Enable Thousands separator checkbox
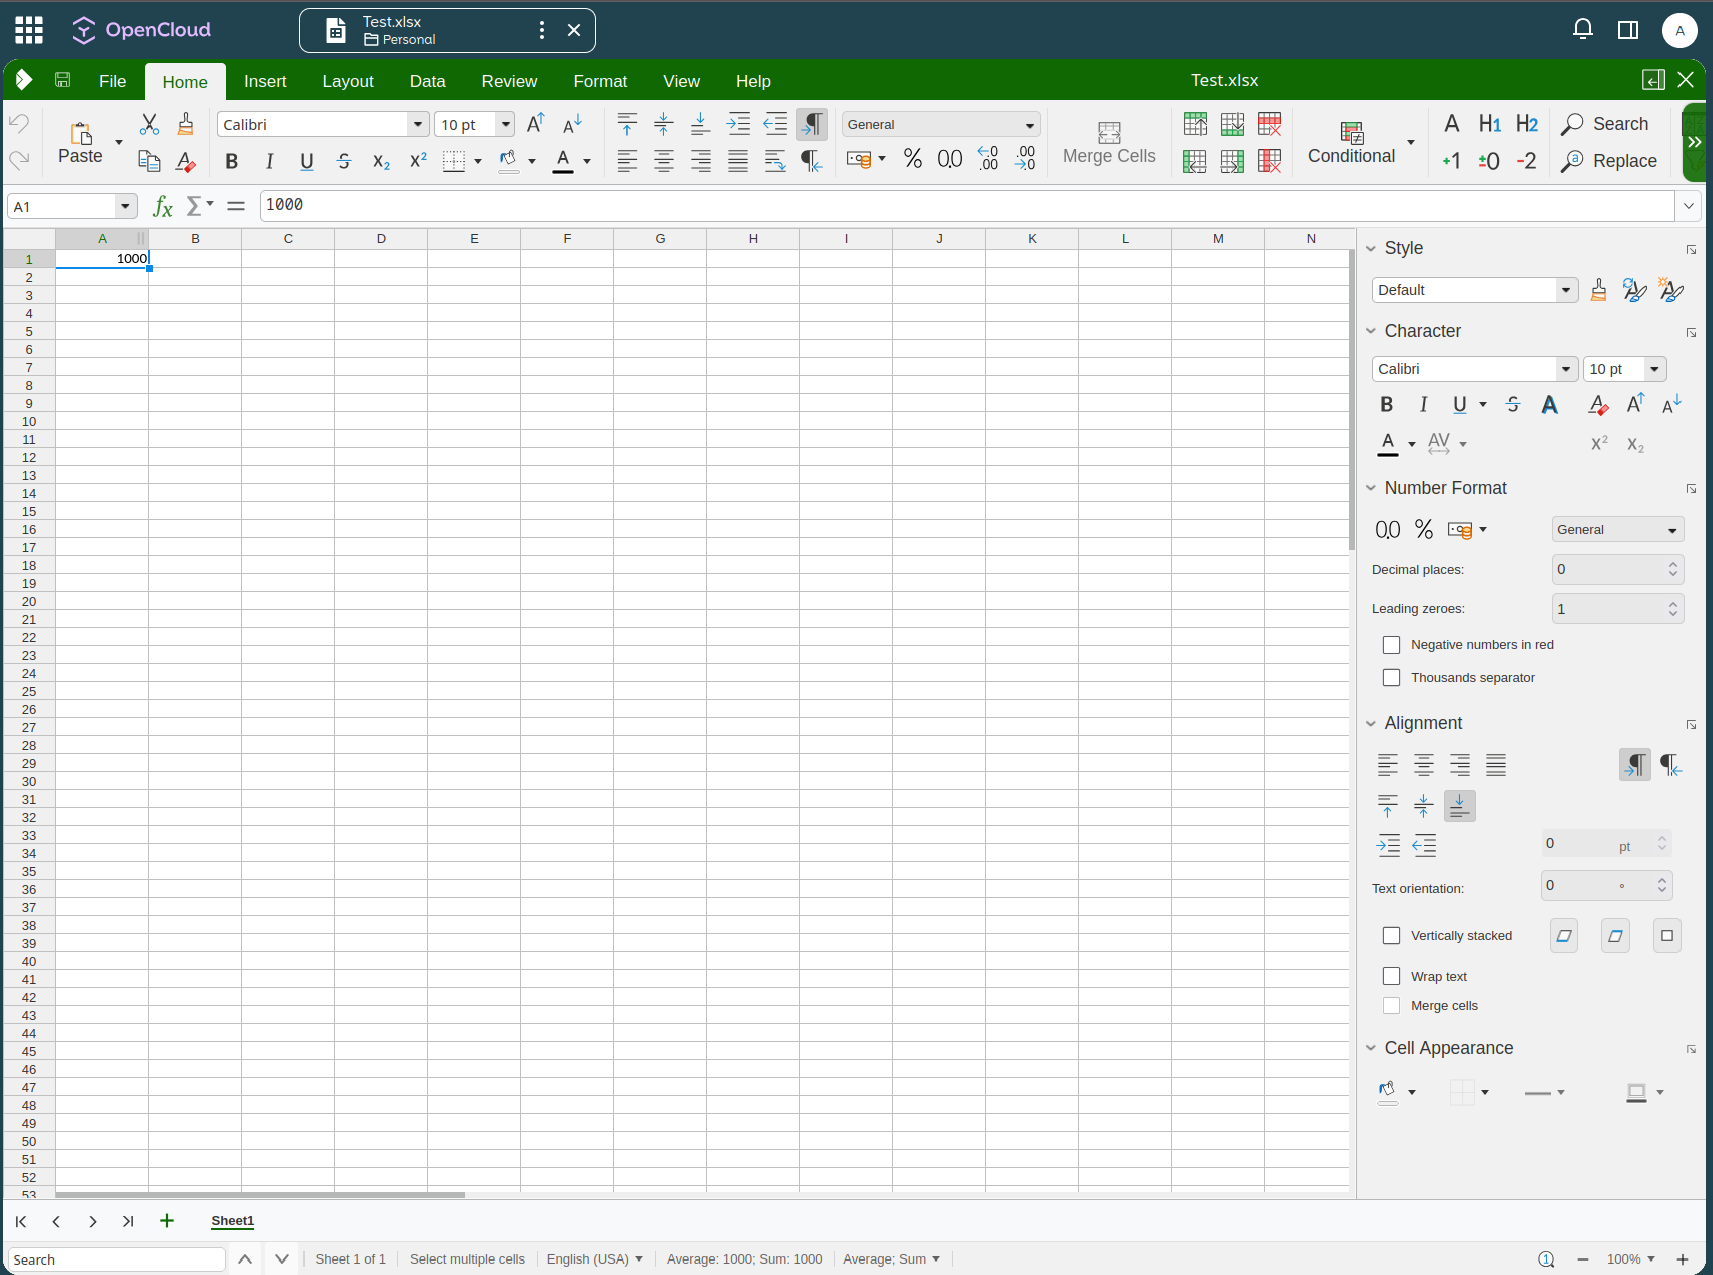The width and height of the screenshot is (1713, 1275). pyautogui.click(x=1391, y=678)
